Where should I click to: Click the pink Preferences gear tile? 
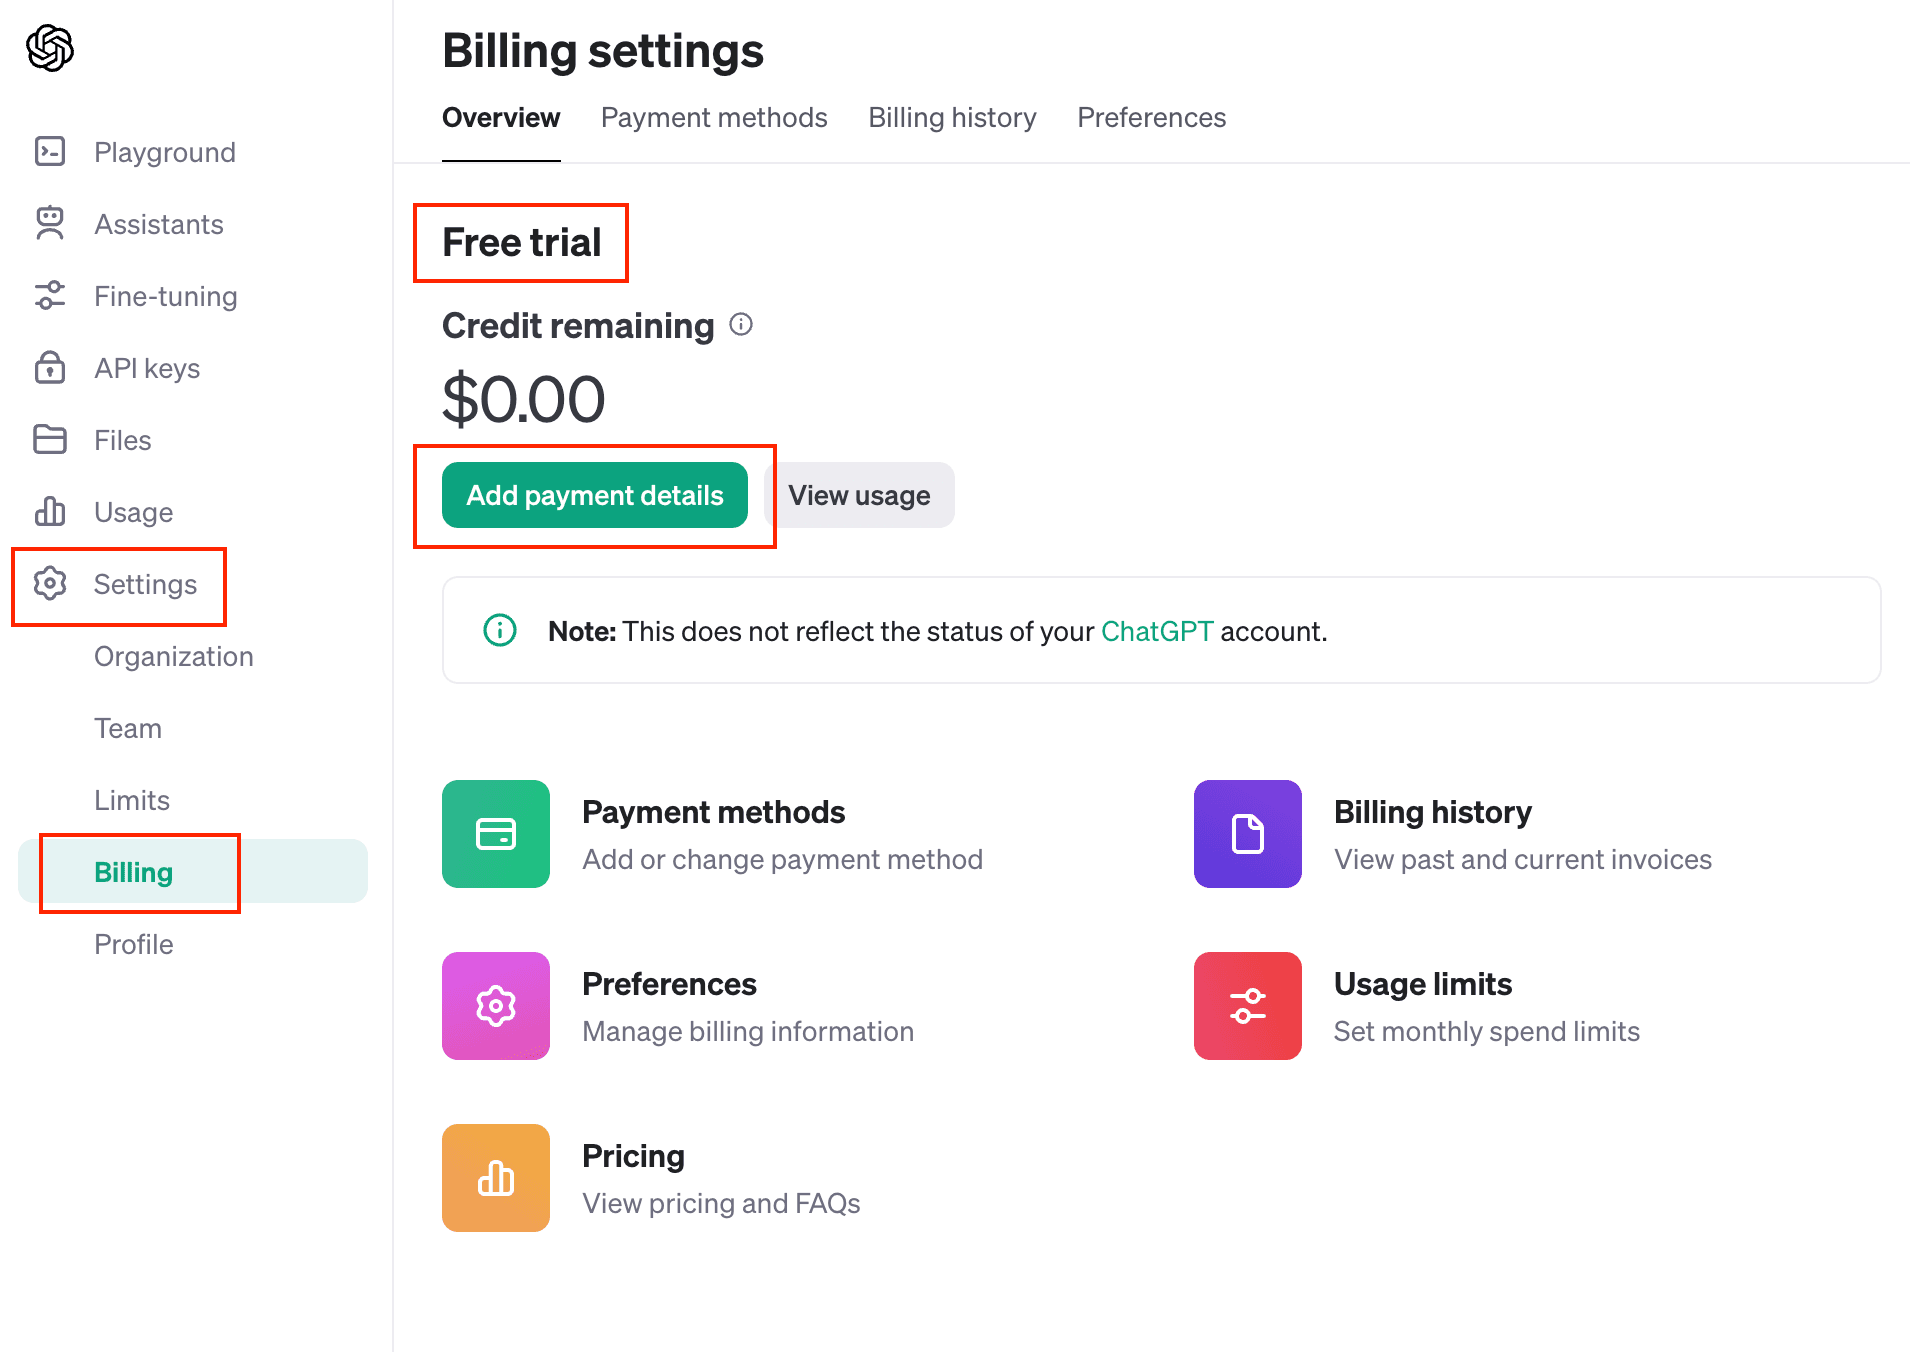tap(496, 1006)
